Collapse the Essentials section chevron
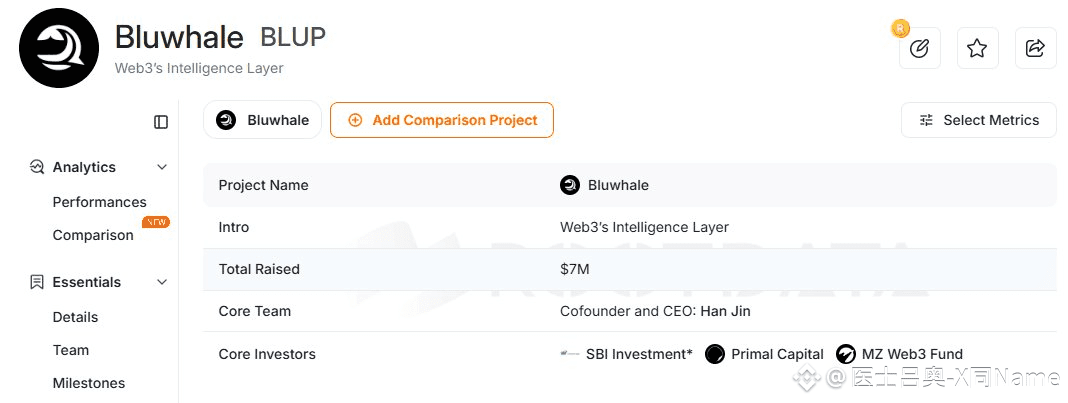1068x403 pixels. coord(162,282)
